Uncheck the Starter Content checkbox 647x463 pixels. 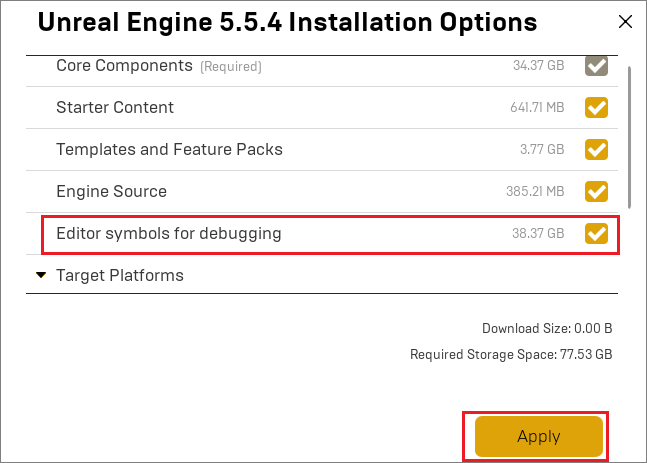[x=596, y=108]
